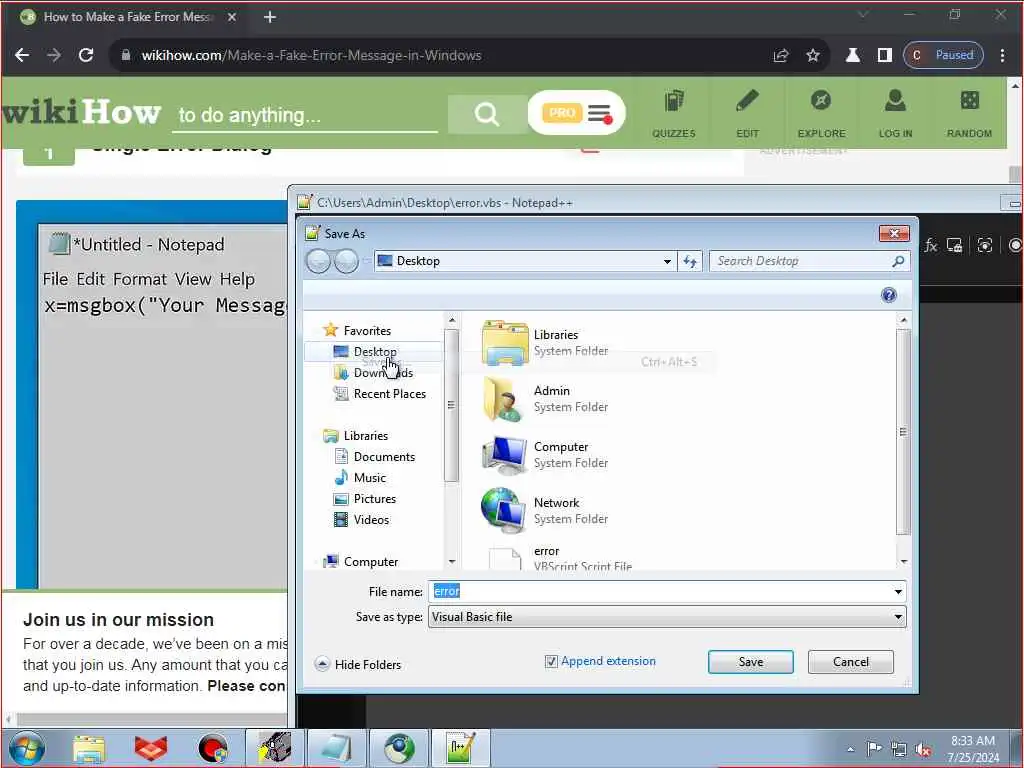Go forward in Save As dialog
The height and width of the screenshot is (768, 1024).
point(346,261)
